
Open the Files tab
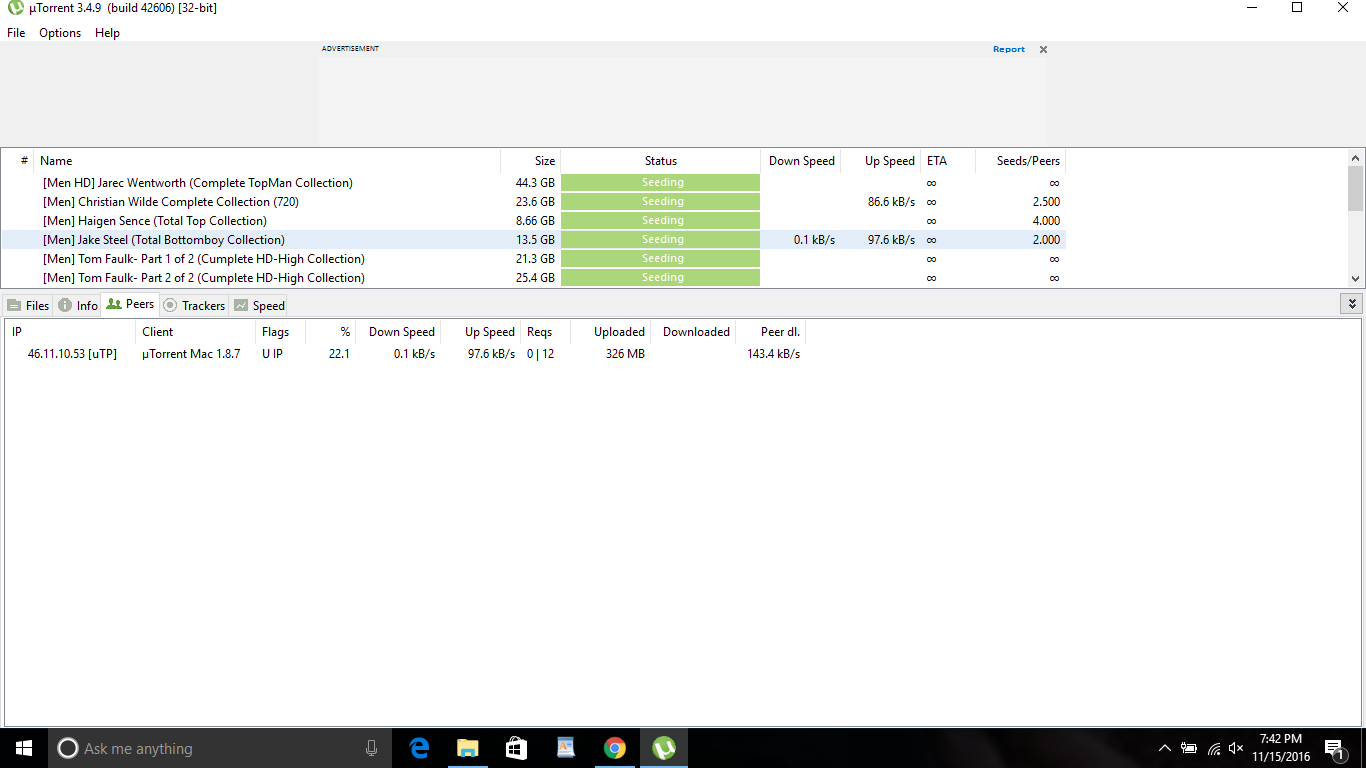pos(28,305)
